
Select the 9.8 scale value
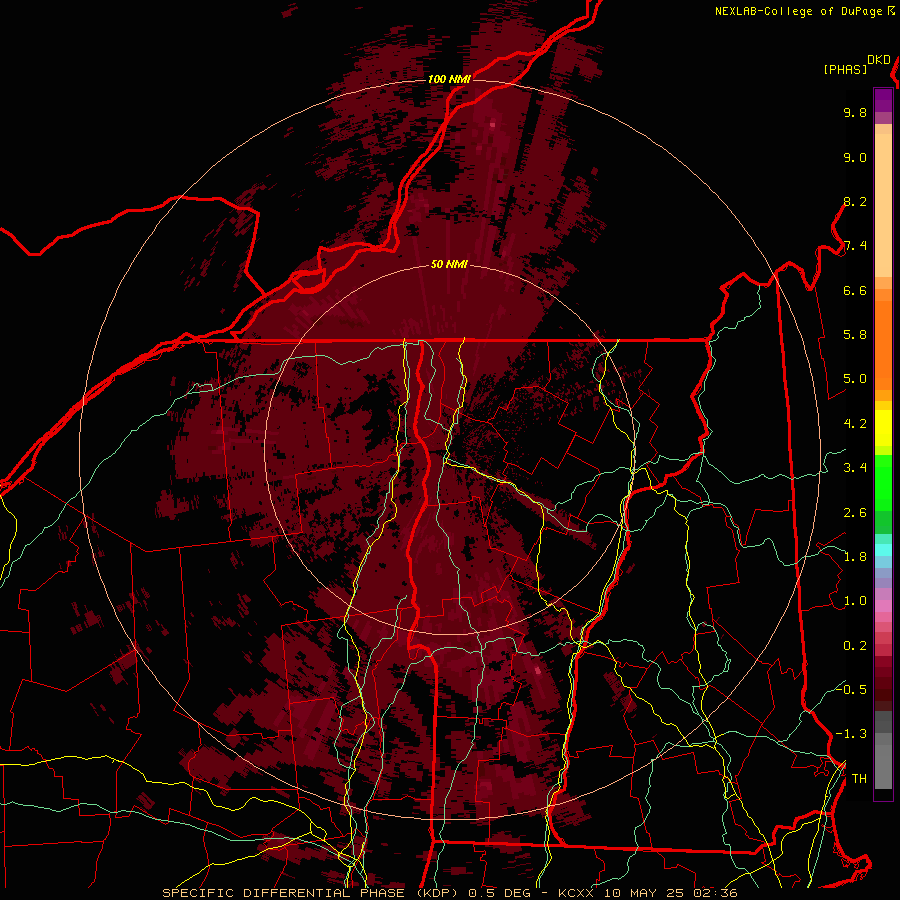(x=855, y=112)
